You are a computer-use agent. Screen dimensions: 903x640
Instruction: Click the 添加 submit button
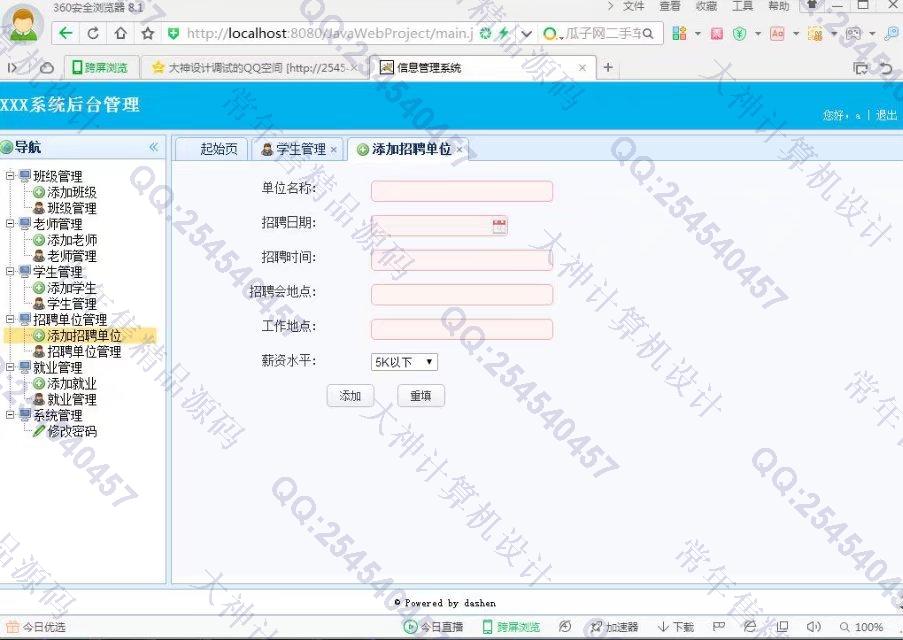(350, 396)
